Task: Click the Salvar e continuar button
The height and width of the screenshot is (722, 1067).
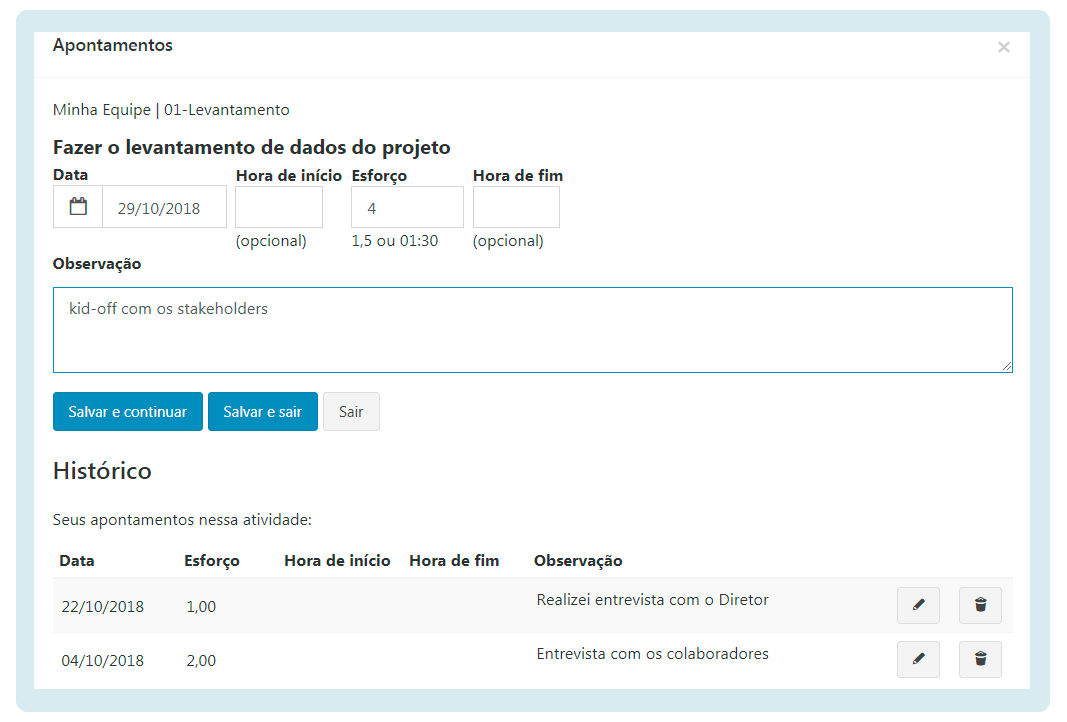Action: [x=128, y=411]
